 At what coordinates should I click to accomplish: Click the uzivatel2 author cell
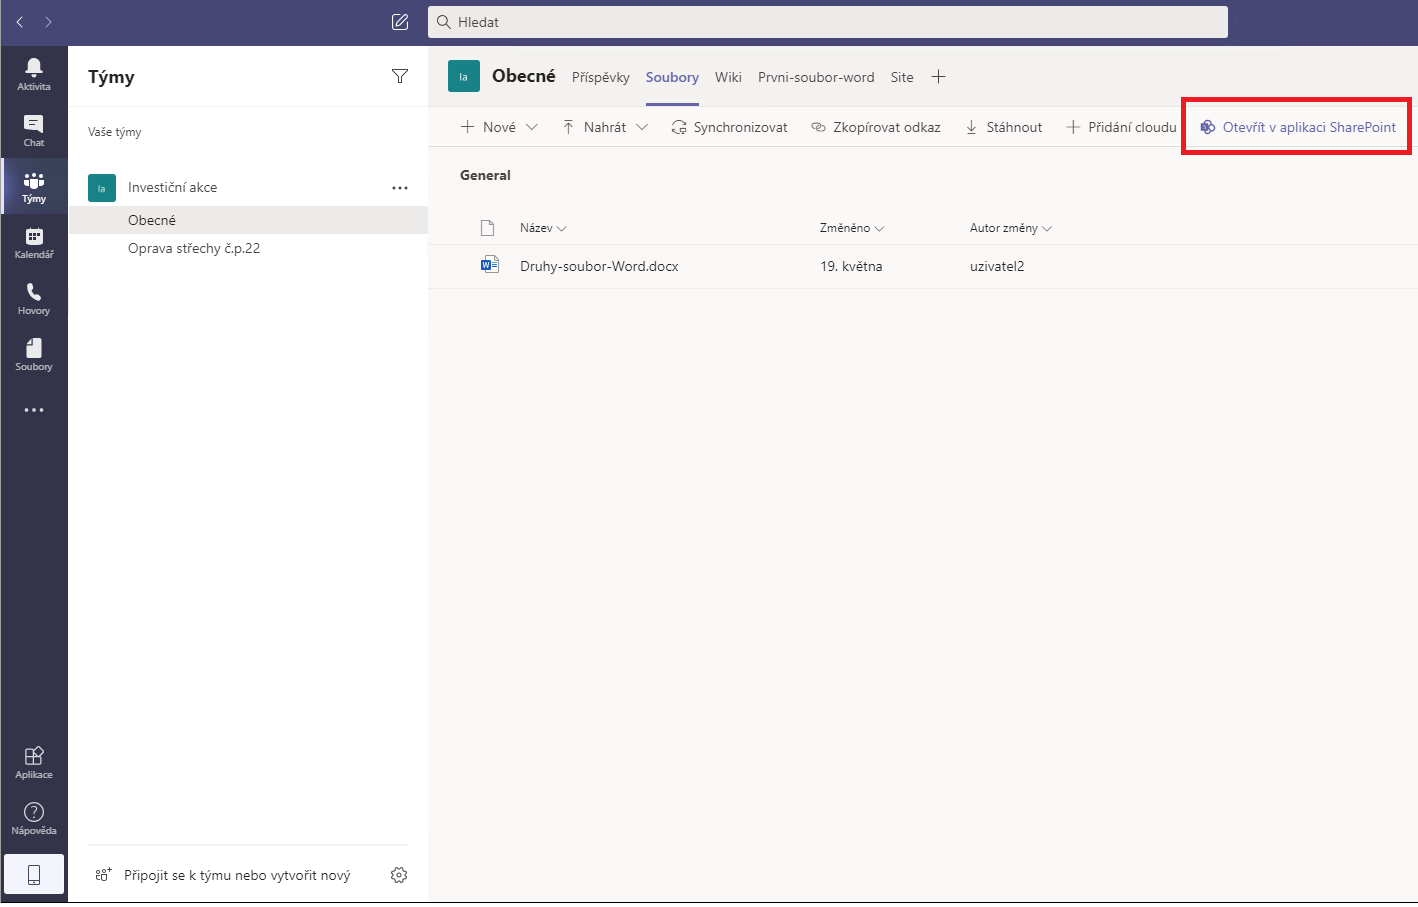click(997, 266)
